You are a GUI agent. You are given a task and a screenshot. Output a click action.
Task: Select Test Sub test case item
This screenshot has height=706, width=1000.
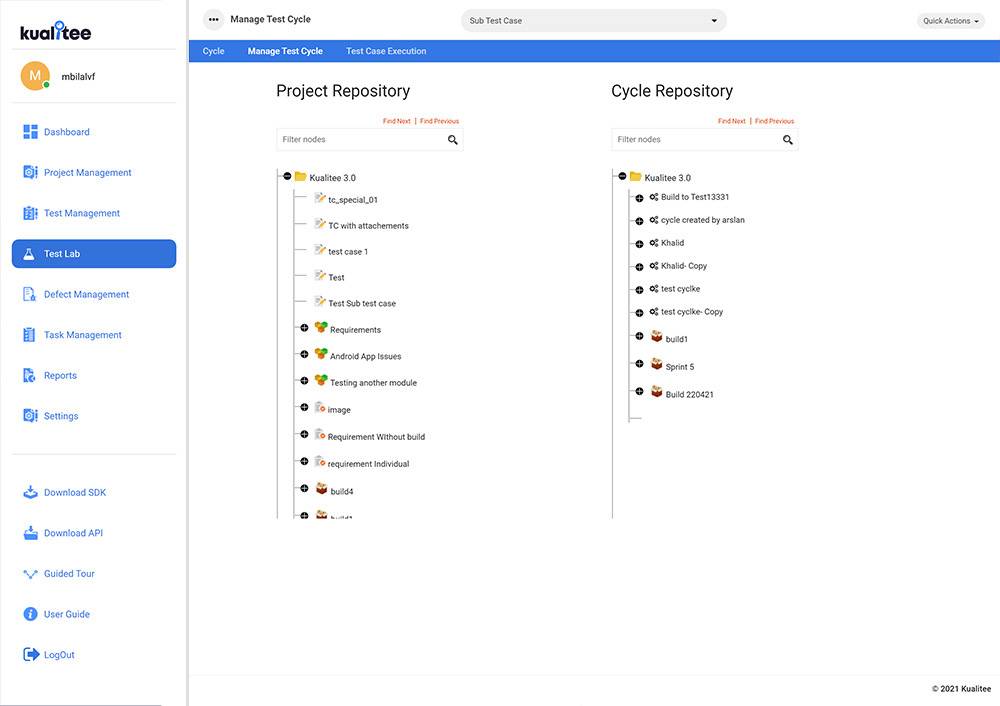point(362,304)
